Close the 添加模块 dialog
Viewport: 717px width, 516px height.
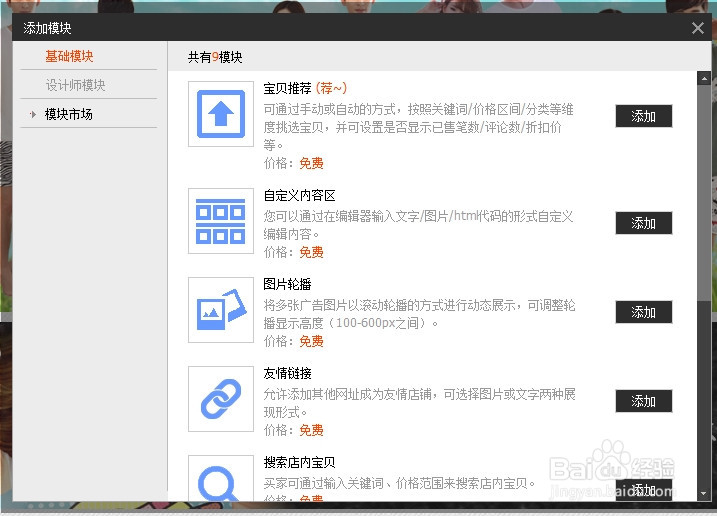(698, 28)
